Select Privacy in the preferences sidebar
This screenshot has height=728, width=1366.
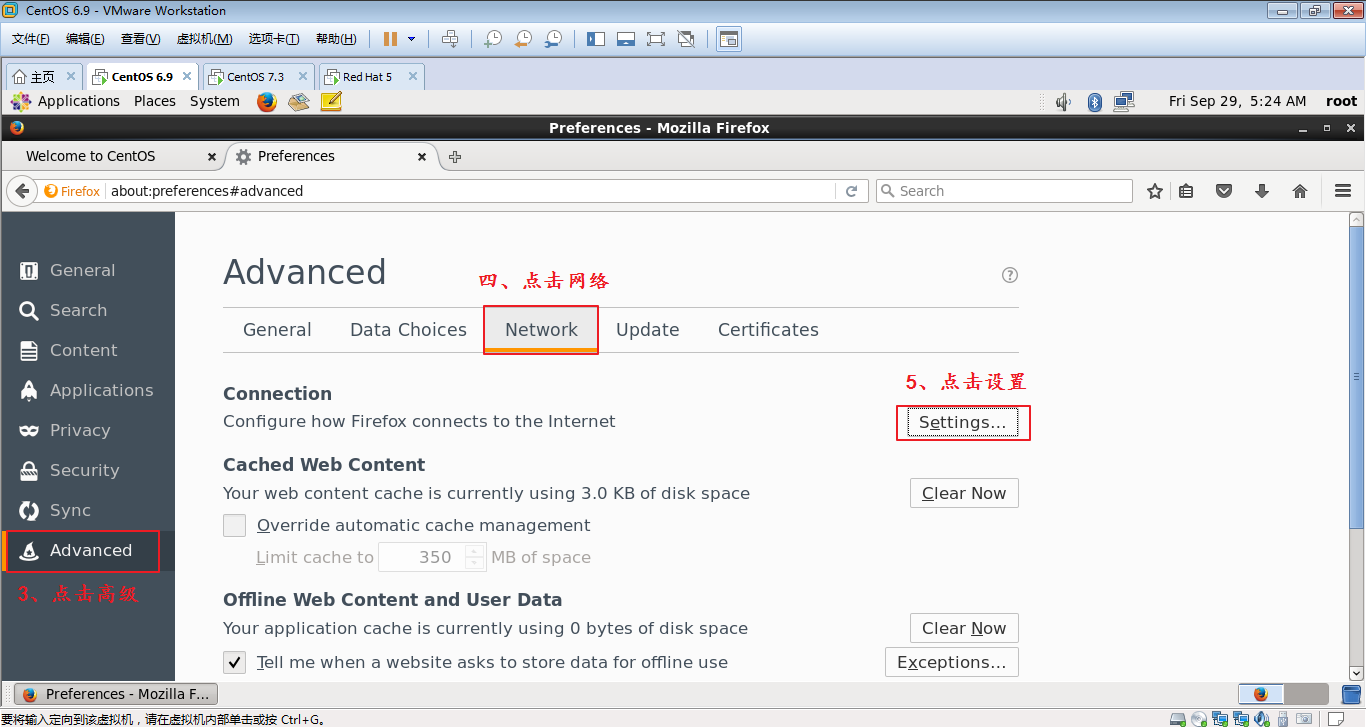pyautogui.click(x=80, y=430)
